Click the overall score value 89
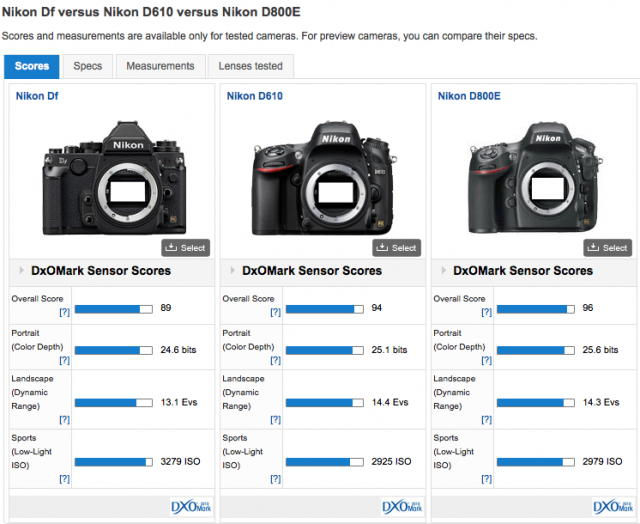Screen dimensions: 640x524 166,308
